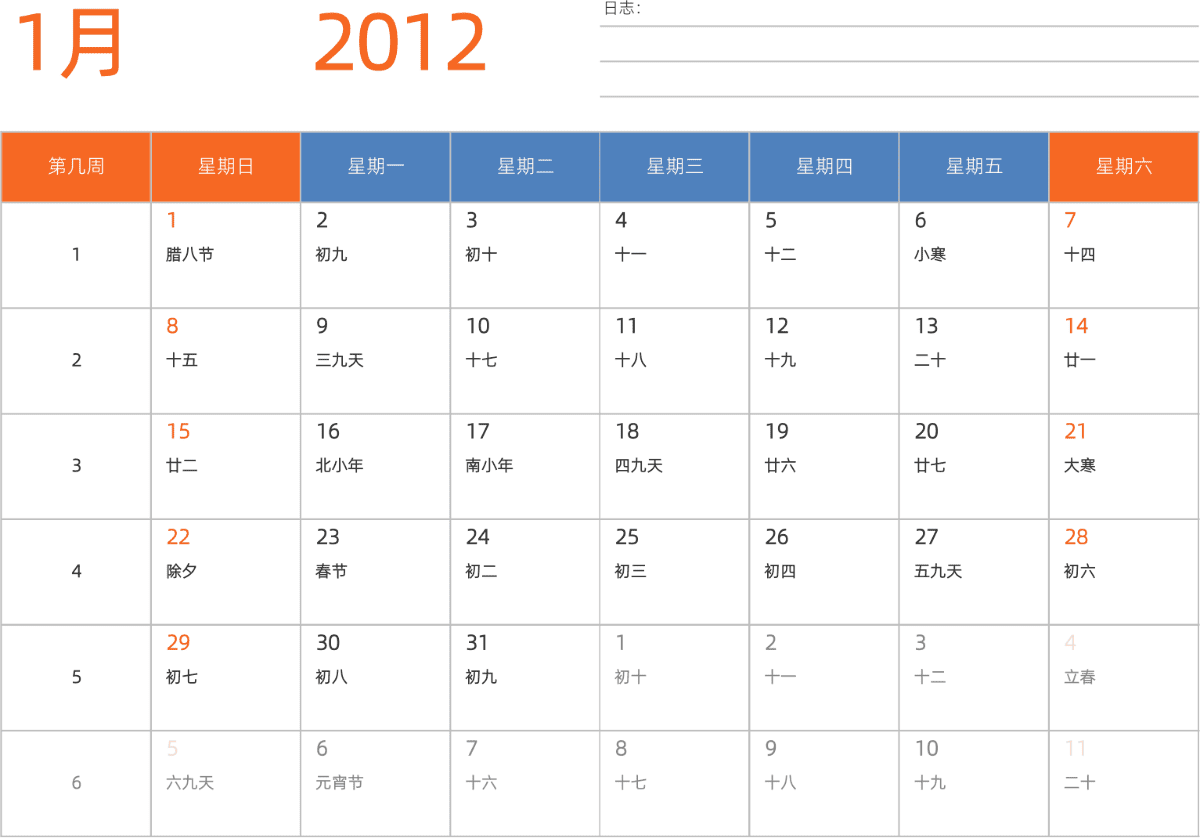
Task: Click the 春节 Spring Festival label
Action: [x=332, y=572]
